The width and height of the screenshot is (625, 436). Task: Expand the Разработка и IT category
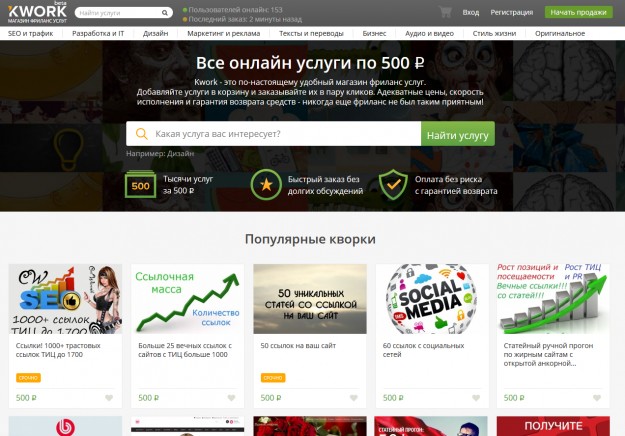pyautogui.click(x=98, y=33)
